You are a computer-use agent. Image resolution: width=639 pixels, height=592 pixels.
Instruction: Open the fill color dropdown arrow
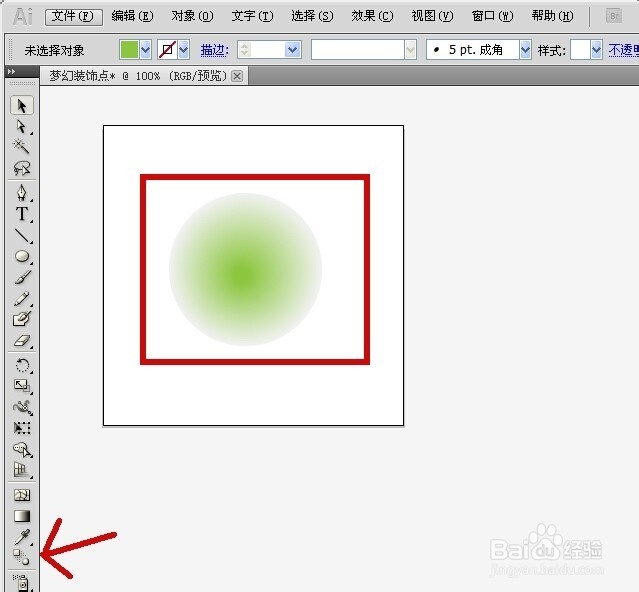(145, 50)
